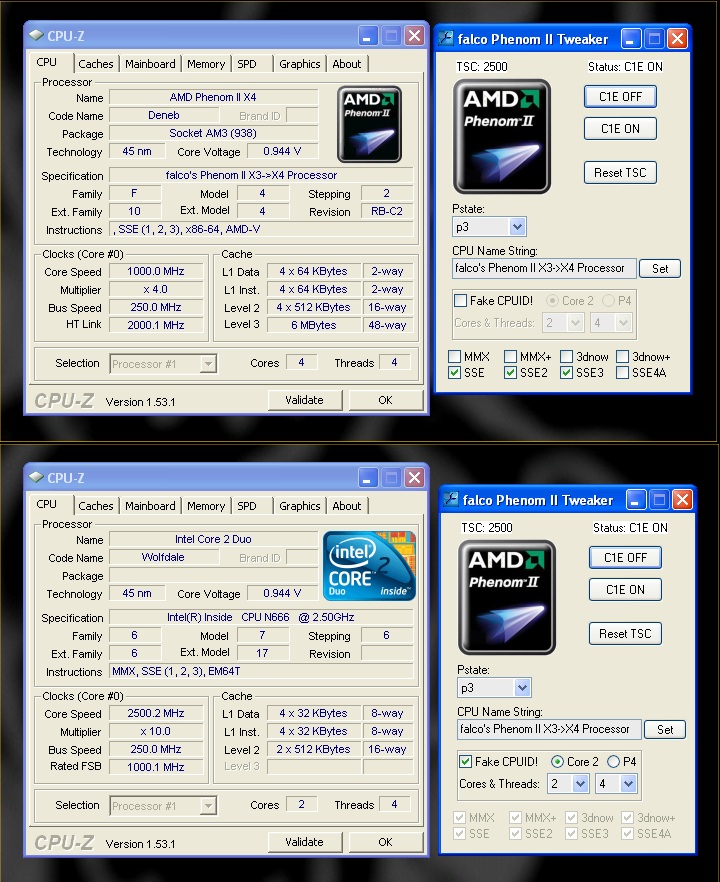Minimize the top Tweaker window
720x882 pixels.
point(631,39)
